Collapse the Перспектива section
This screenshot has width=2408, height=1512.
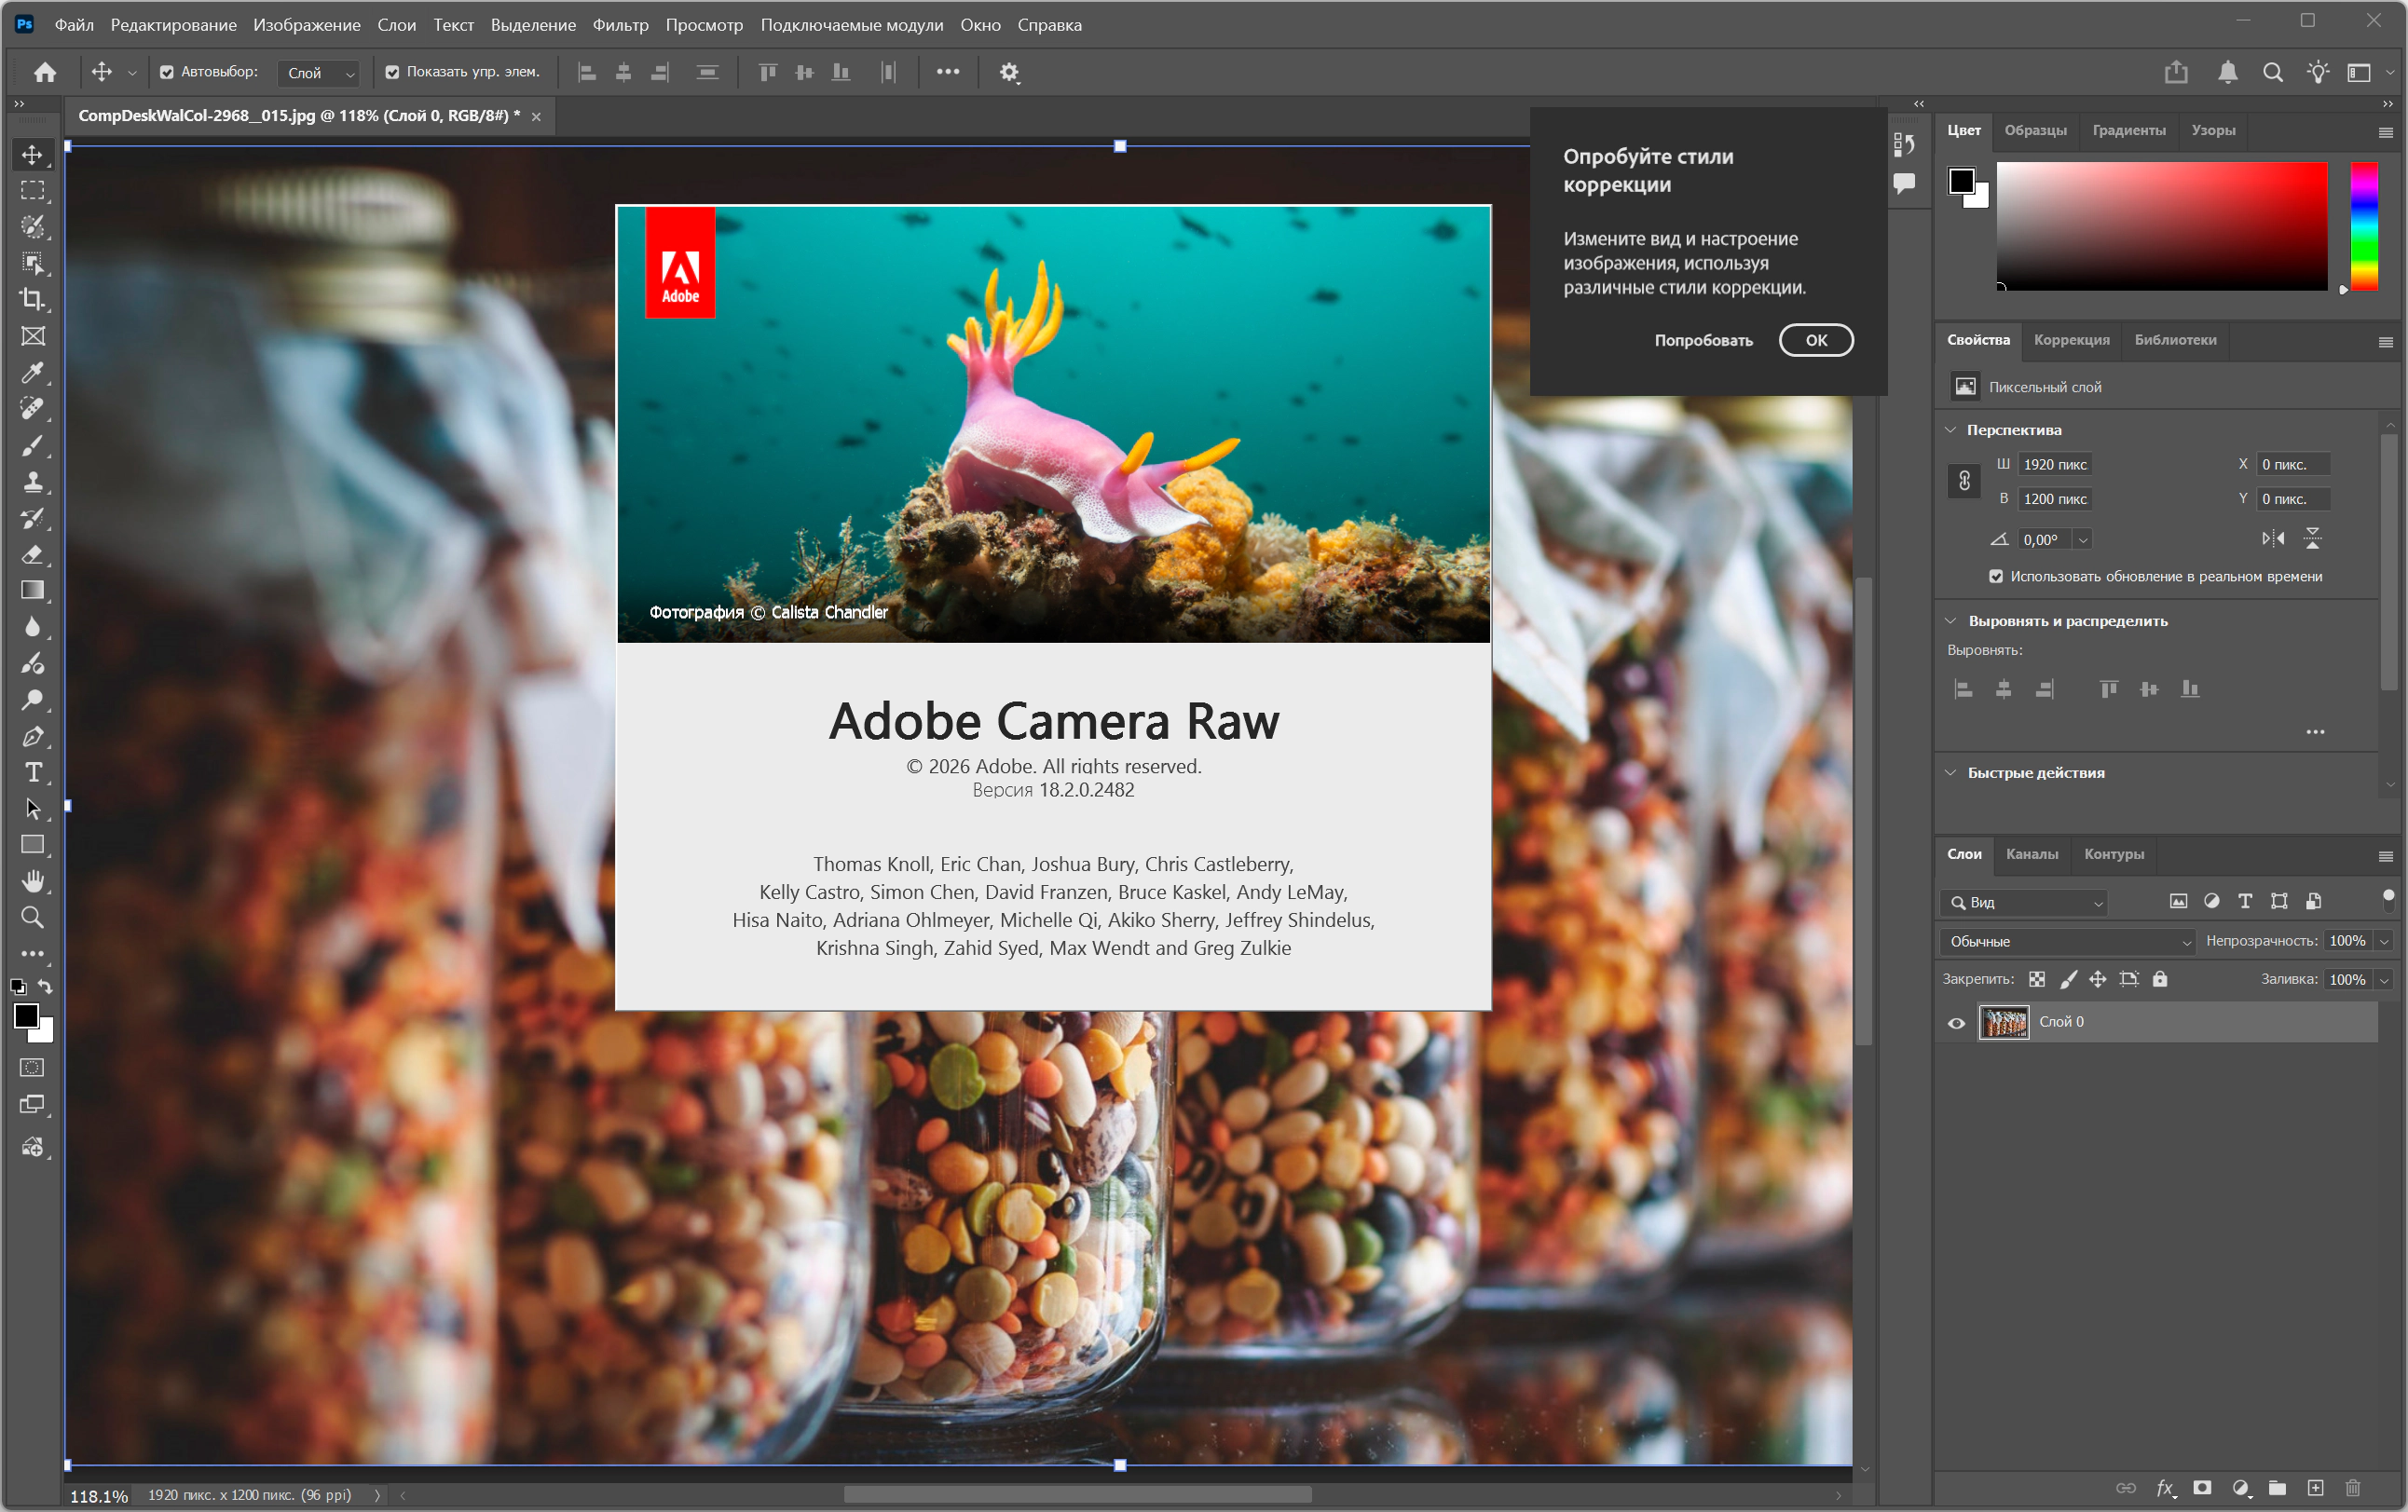coord(1950,430)
